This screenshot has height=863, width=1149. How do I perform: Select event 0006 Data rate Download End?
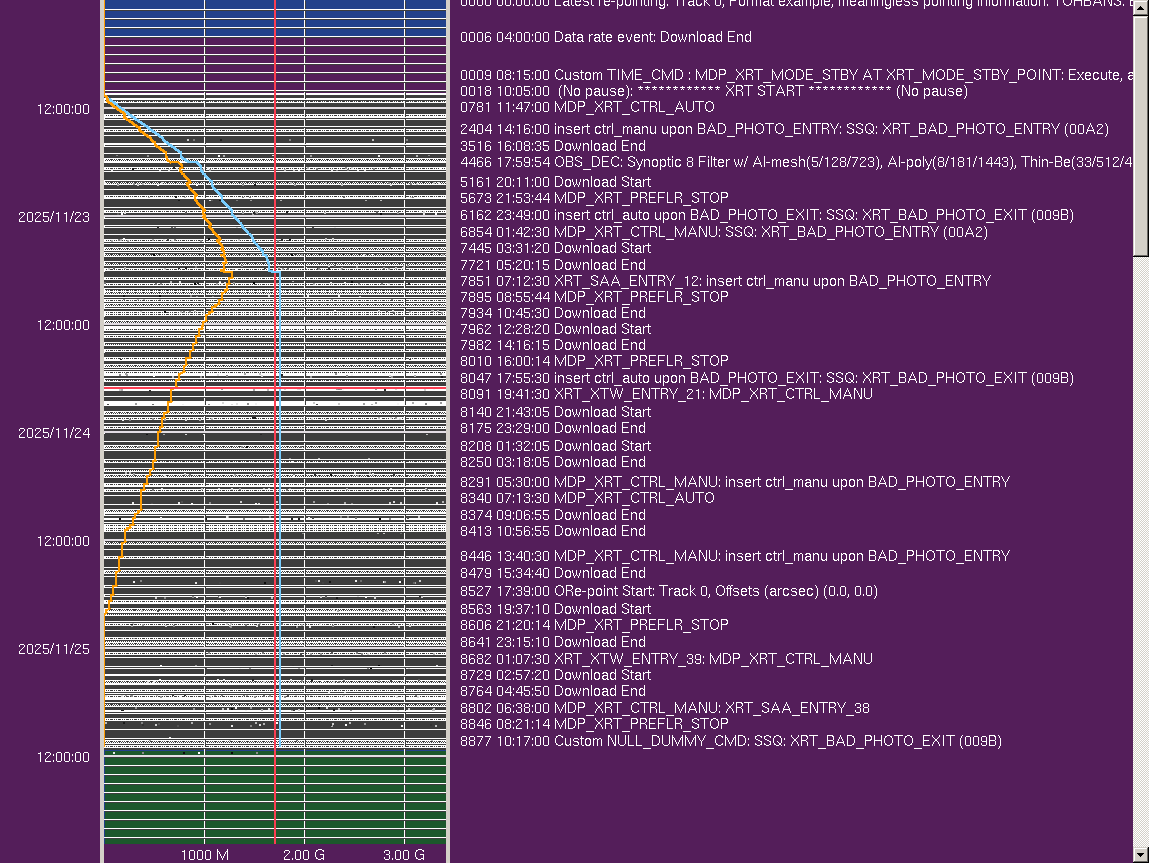pos(605,37)
